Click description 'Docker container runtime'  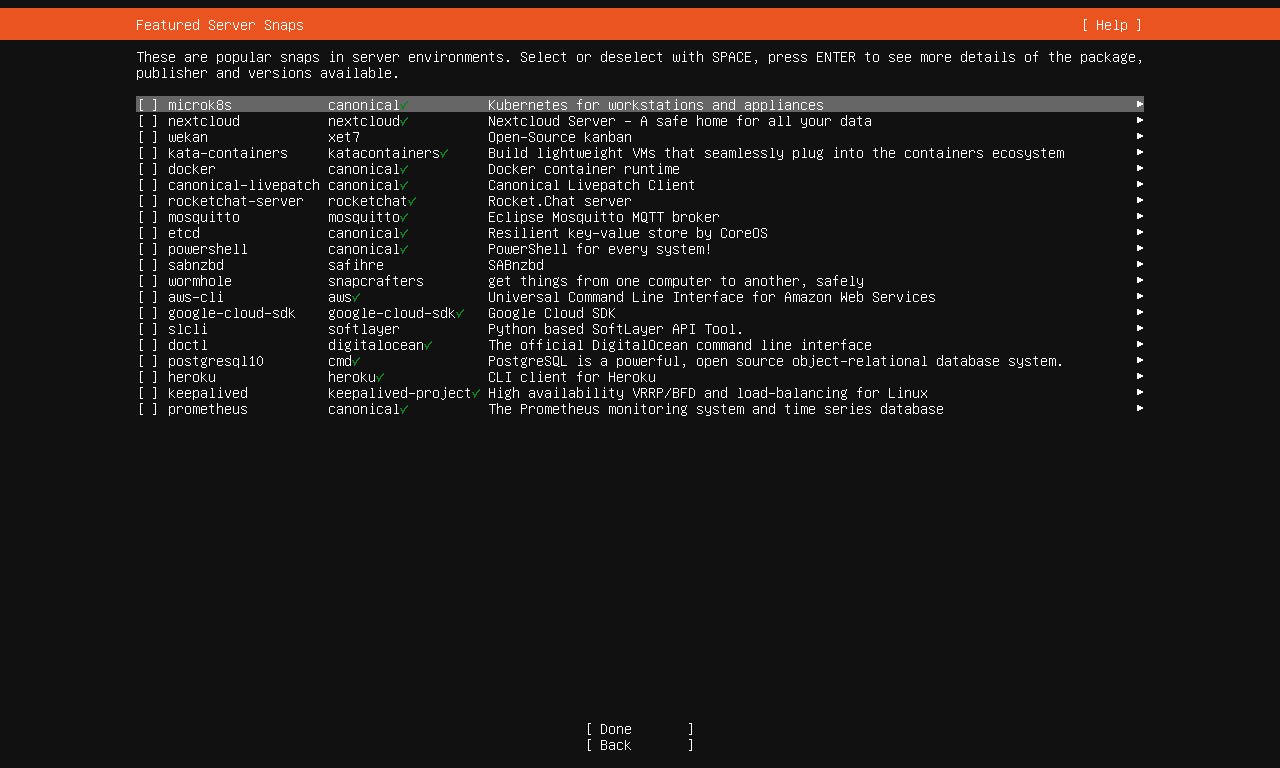coord(584,169)
